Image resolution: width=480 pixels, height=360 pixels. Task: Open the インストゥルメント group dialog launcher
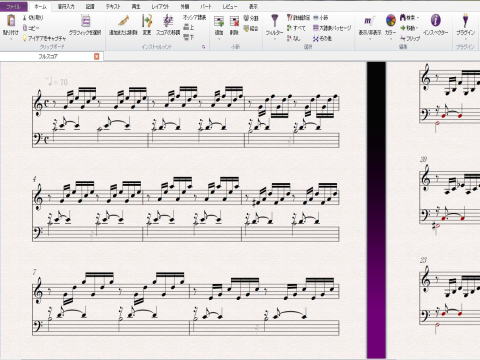(x=204, y=47)
